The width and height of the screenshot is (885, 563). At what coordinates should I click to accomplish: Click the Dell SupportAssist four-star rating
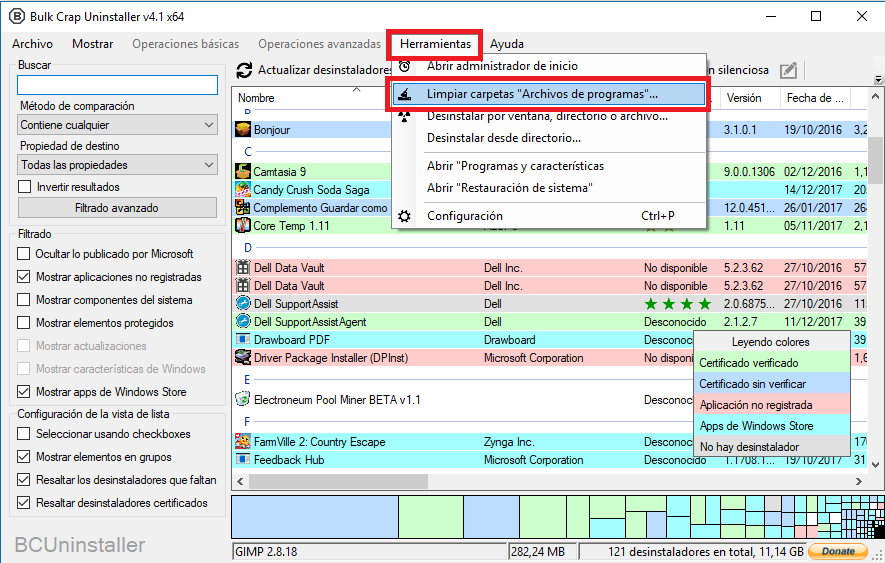pos(677,304)
